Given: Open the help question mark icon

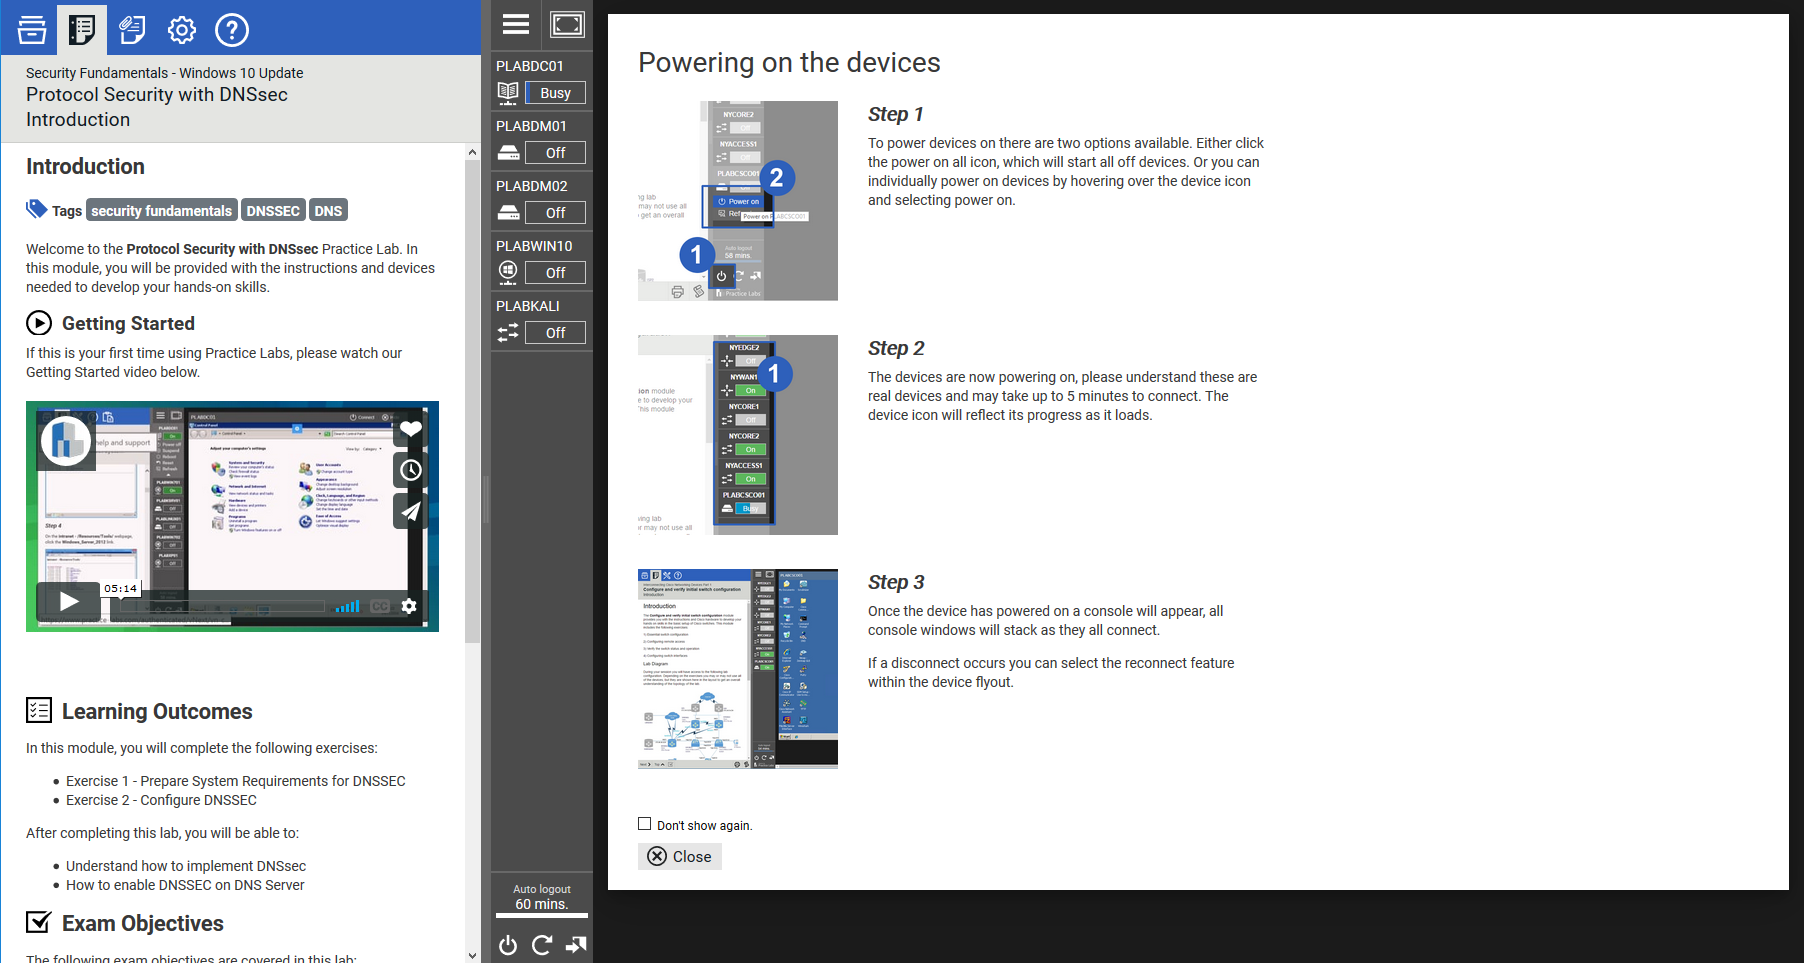Looking at the screenshot, I should point(232,30).
